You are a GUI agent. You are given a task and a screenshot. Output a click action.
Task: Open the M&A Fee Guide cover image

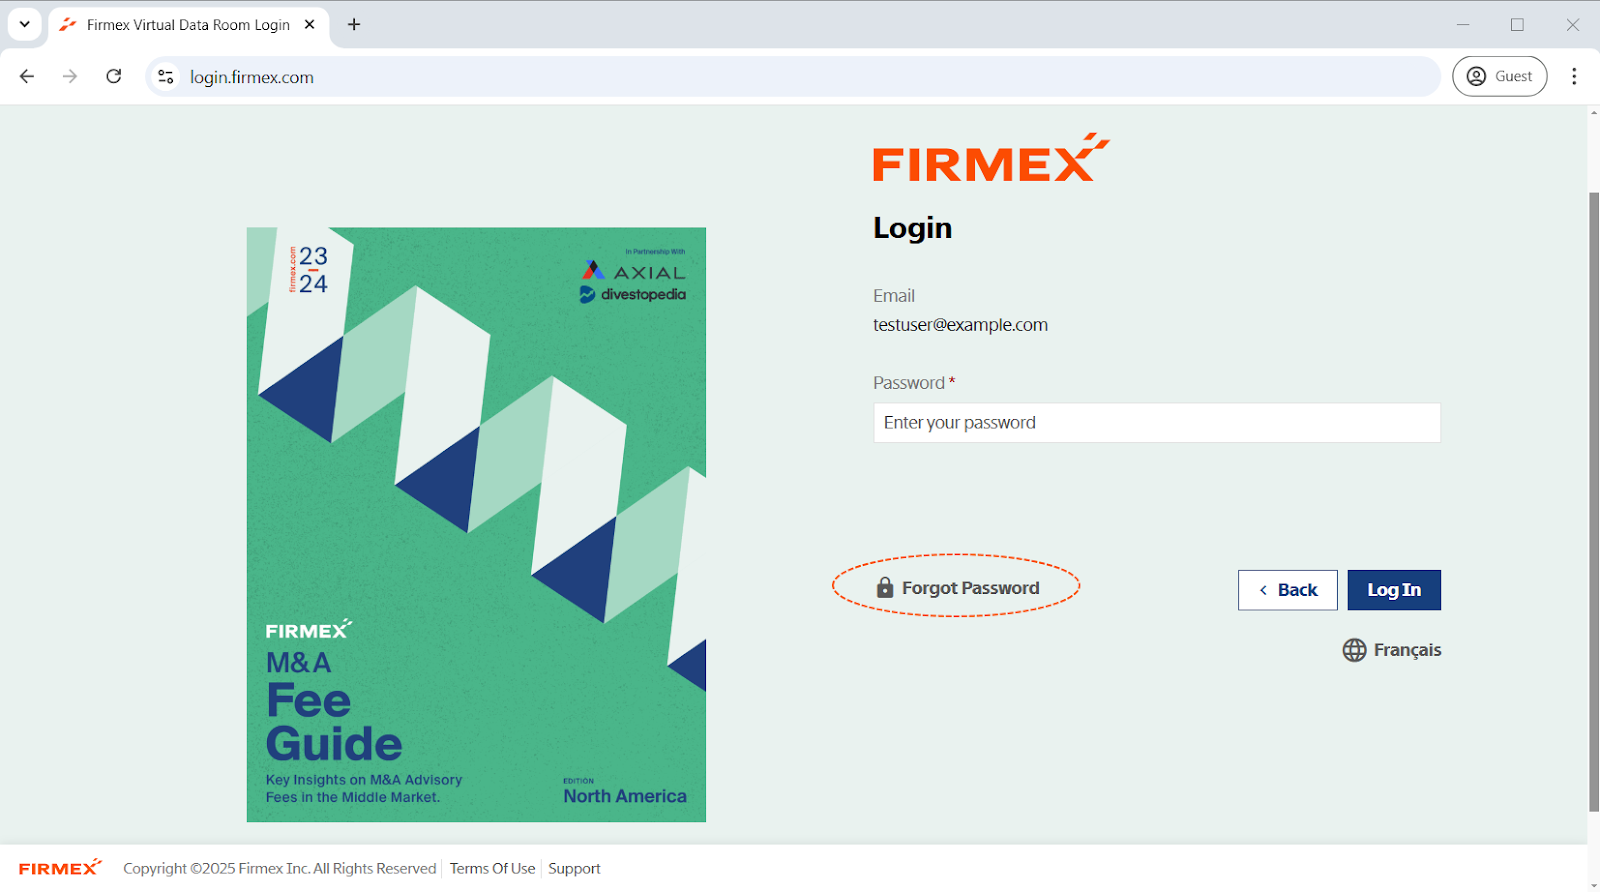point(476,524)
